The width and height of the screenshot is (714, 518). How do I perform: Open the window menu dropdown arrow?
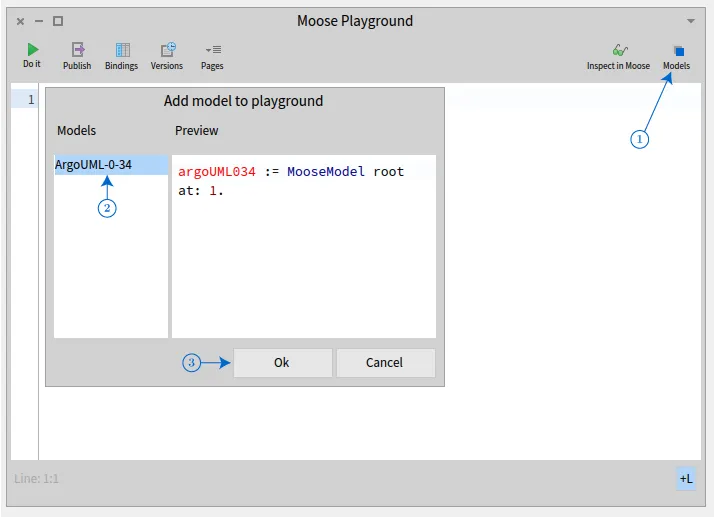691,21
